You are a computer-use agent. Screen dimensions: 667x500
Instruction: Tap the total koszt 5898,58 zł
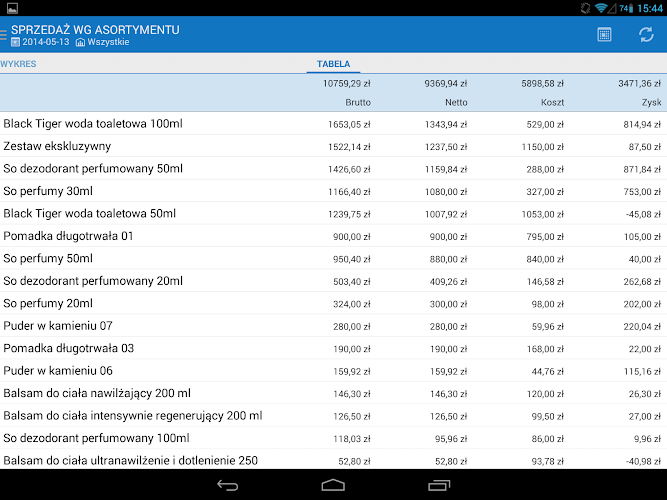[542, 83]
